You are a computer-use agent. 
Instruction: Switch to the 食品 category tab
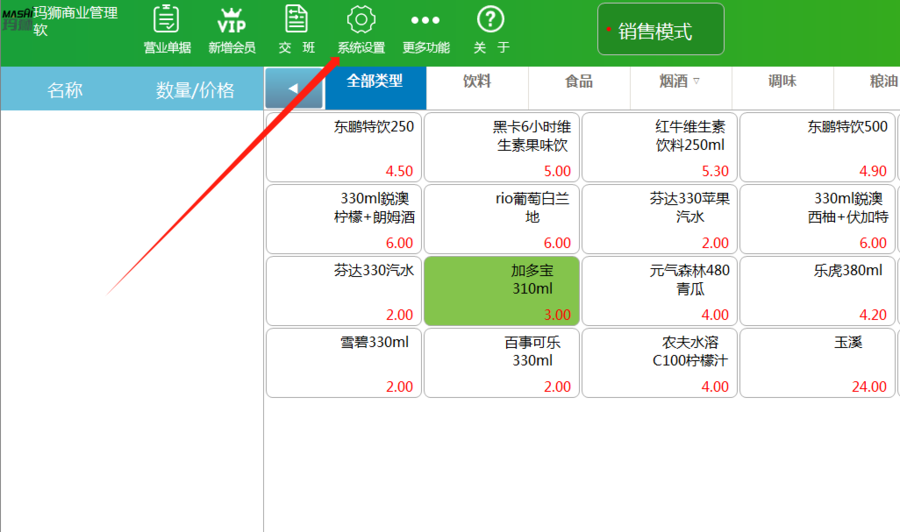[x=579, y=88]
